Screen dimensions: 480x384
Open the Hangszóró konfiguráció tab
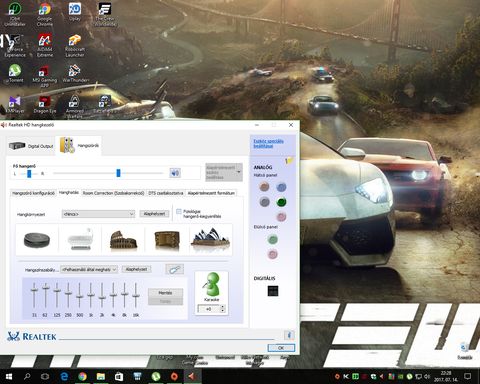(x=33, y=193)
